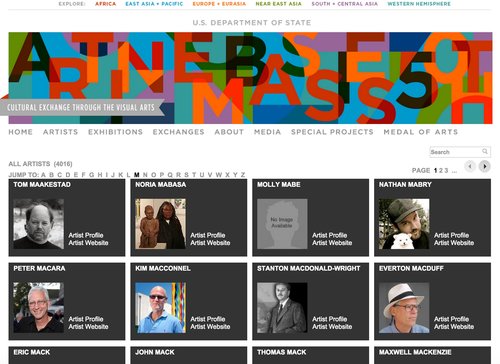Open Near East Asia region
Screen dimensions: 500x364
point(278,4)
